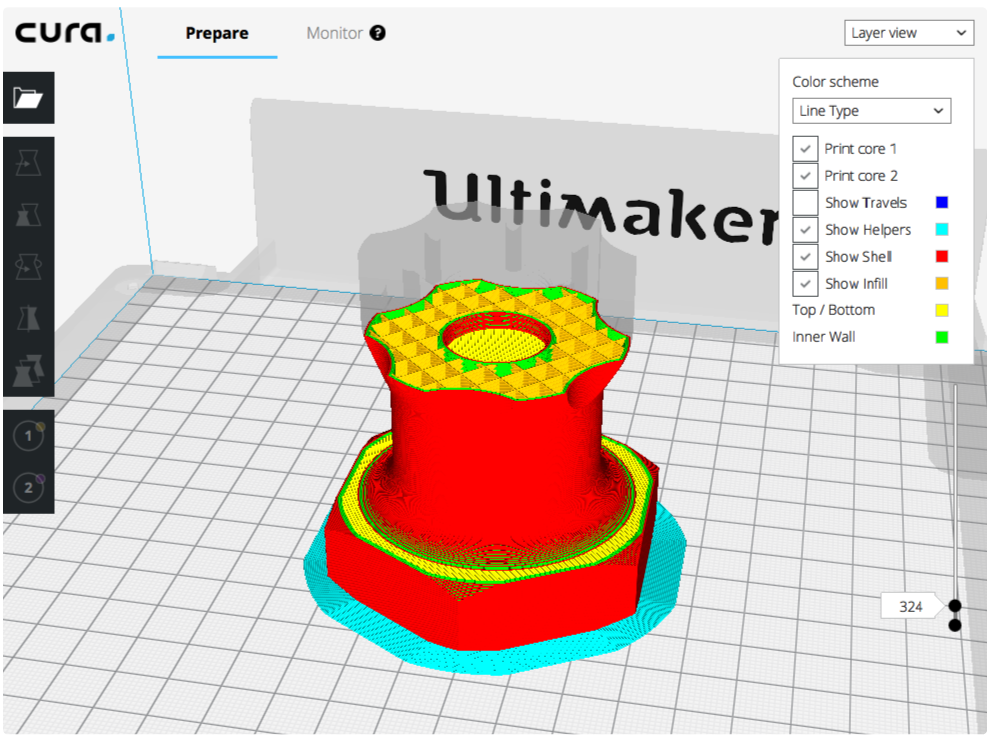Click the upper layer slider handle

pos(955,606)
